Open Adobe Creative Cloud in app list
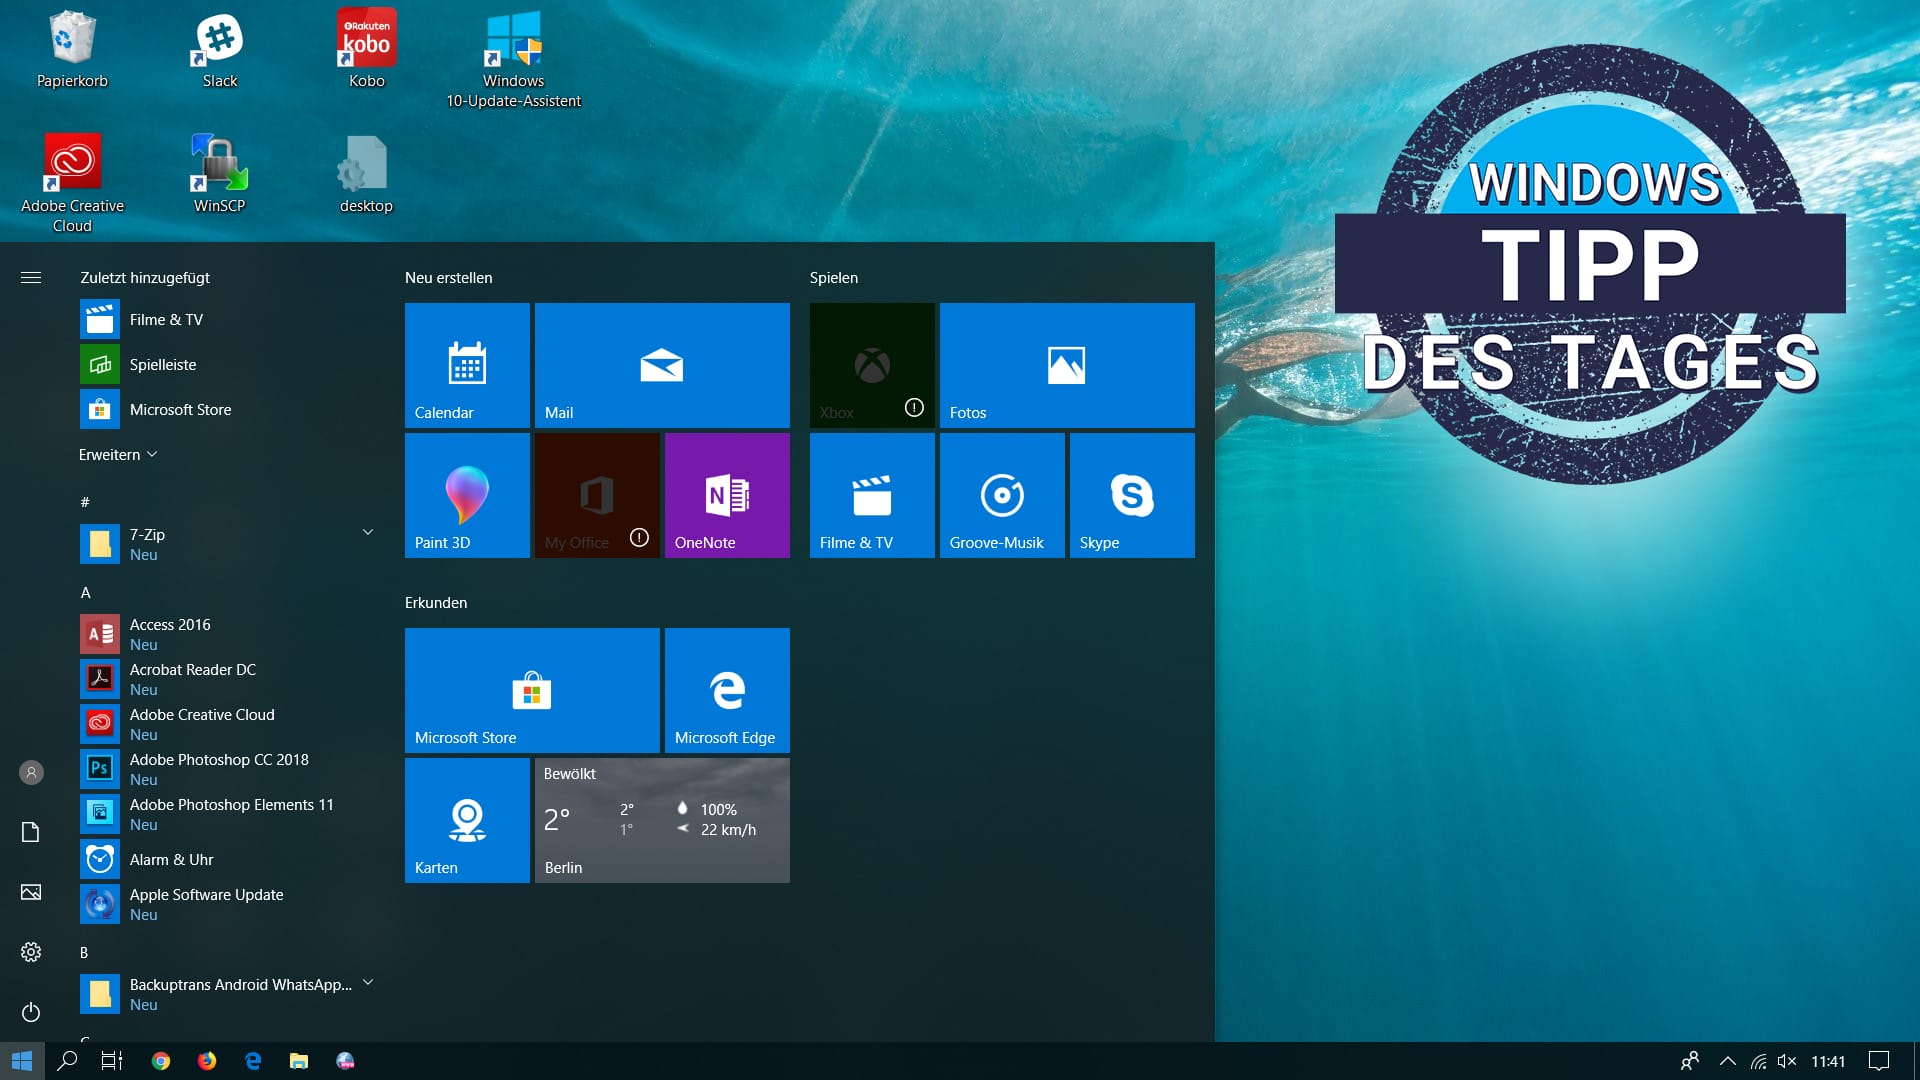Viewport: 1920px width, 1080px height. pos(228,724)
